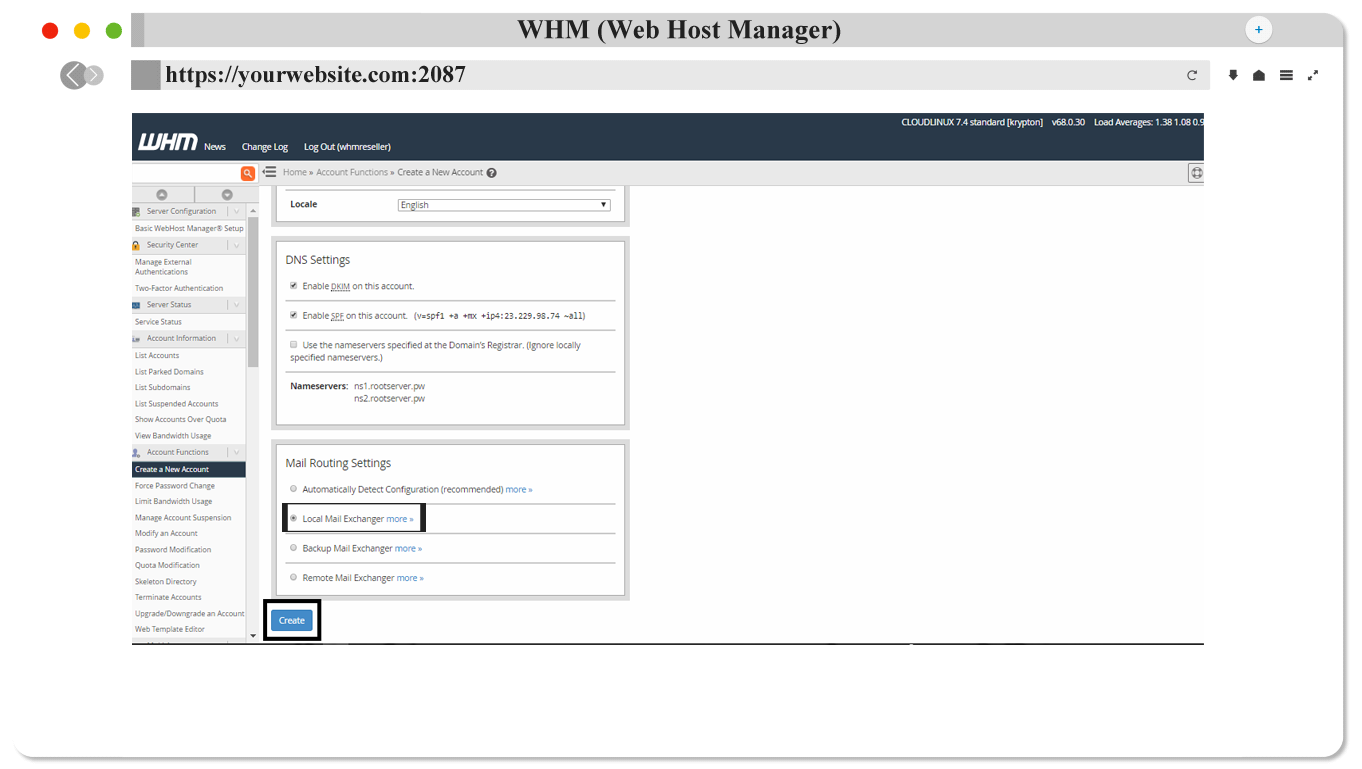Click the Account Information section icon
The height and width of the screenshot is (769, 1362).
[x=136, y=339]
